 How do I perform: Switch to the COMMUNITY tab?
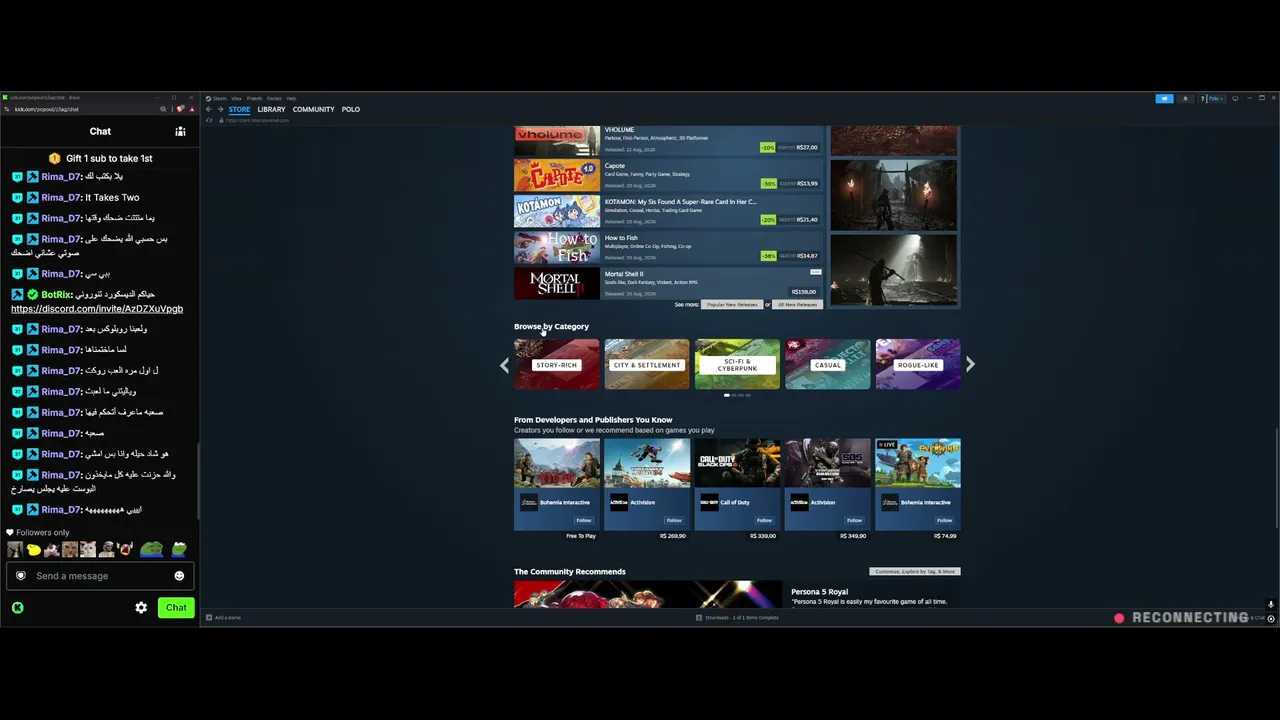(313, 109)
